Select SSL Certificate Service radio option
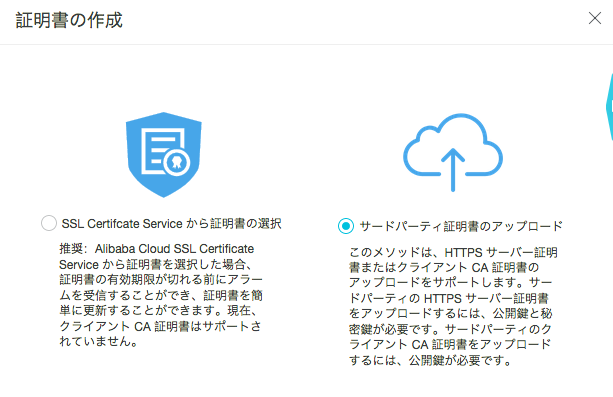Image resolution: width=613 pixels, height=397 pixels. point(49,223)
